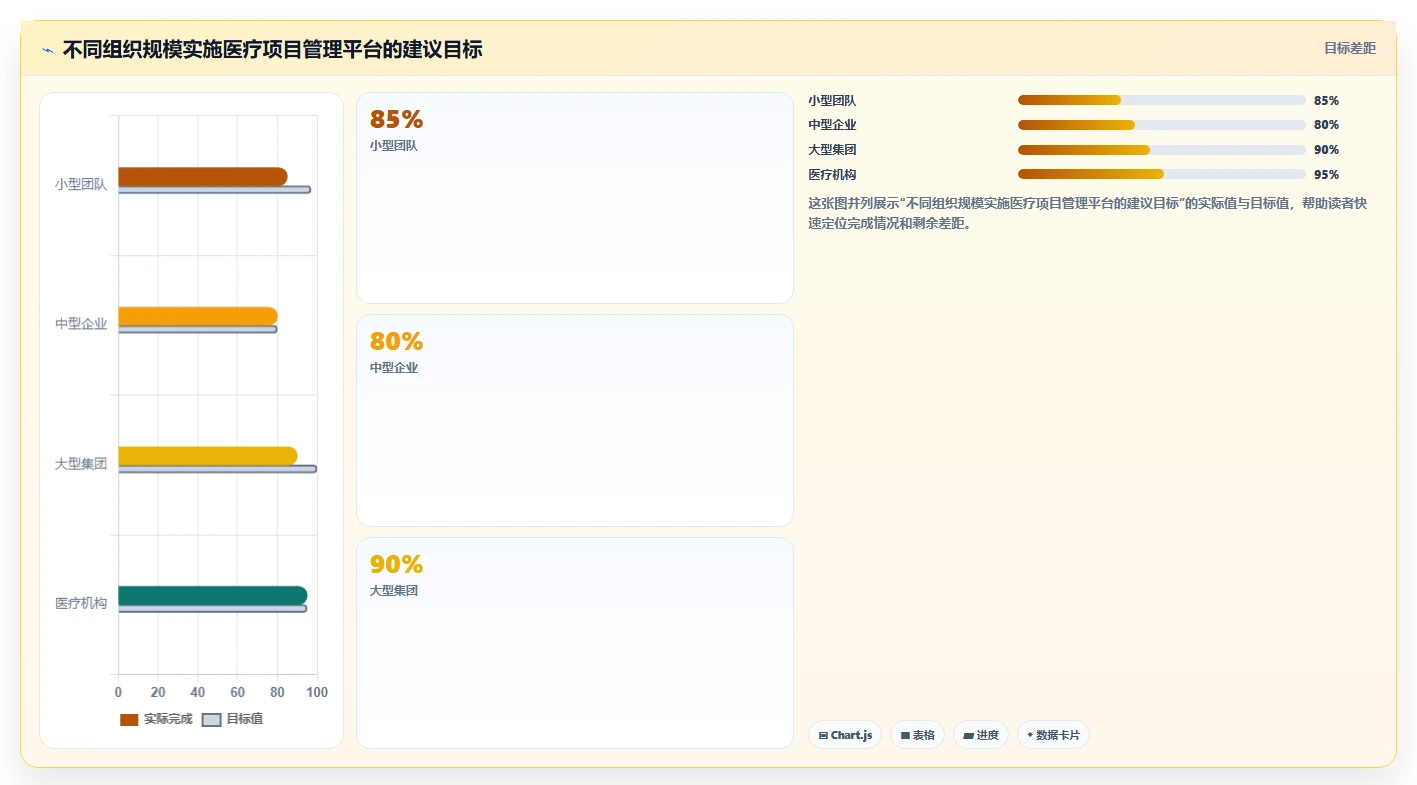Click the 80% value in progress list

tap(1326, 125)
